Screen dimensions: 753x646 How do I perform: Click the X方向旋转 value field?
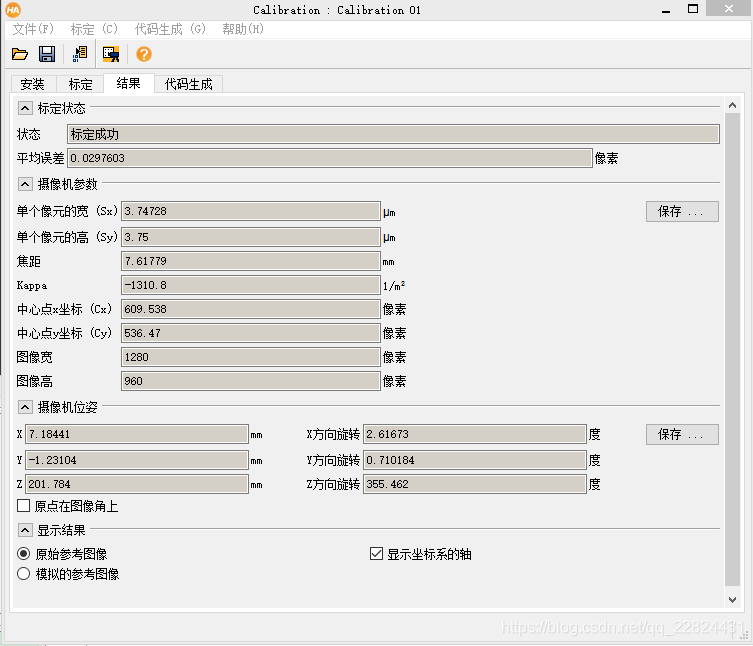click(475, 434)
